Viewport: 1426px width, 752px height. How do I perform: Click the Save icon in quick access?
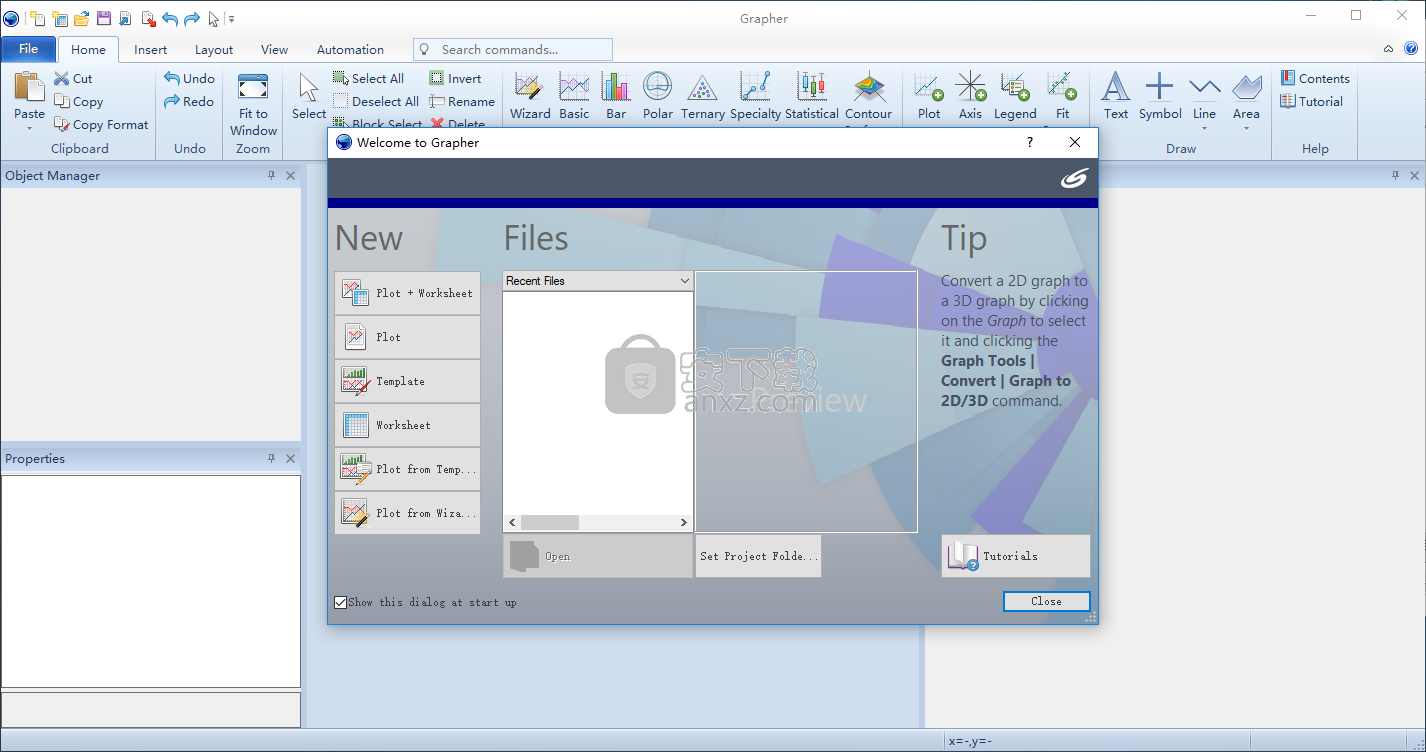point(103,18)
